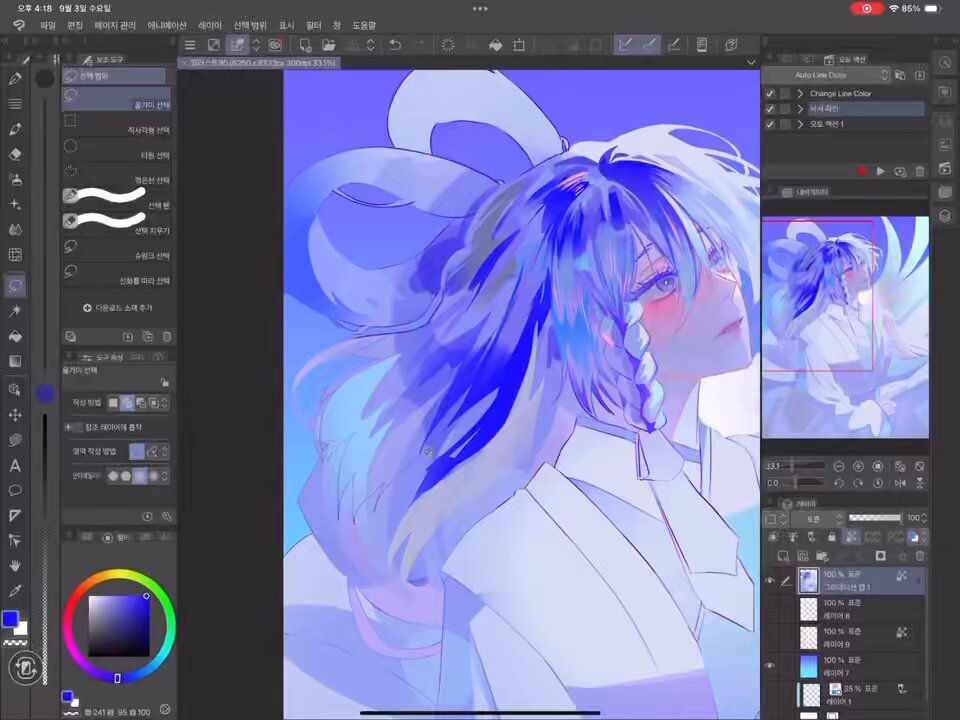
Task: Click the layer opacity slider
Action: [874, 518]
